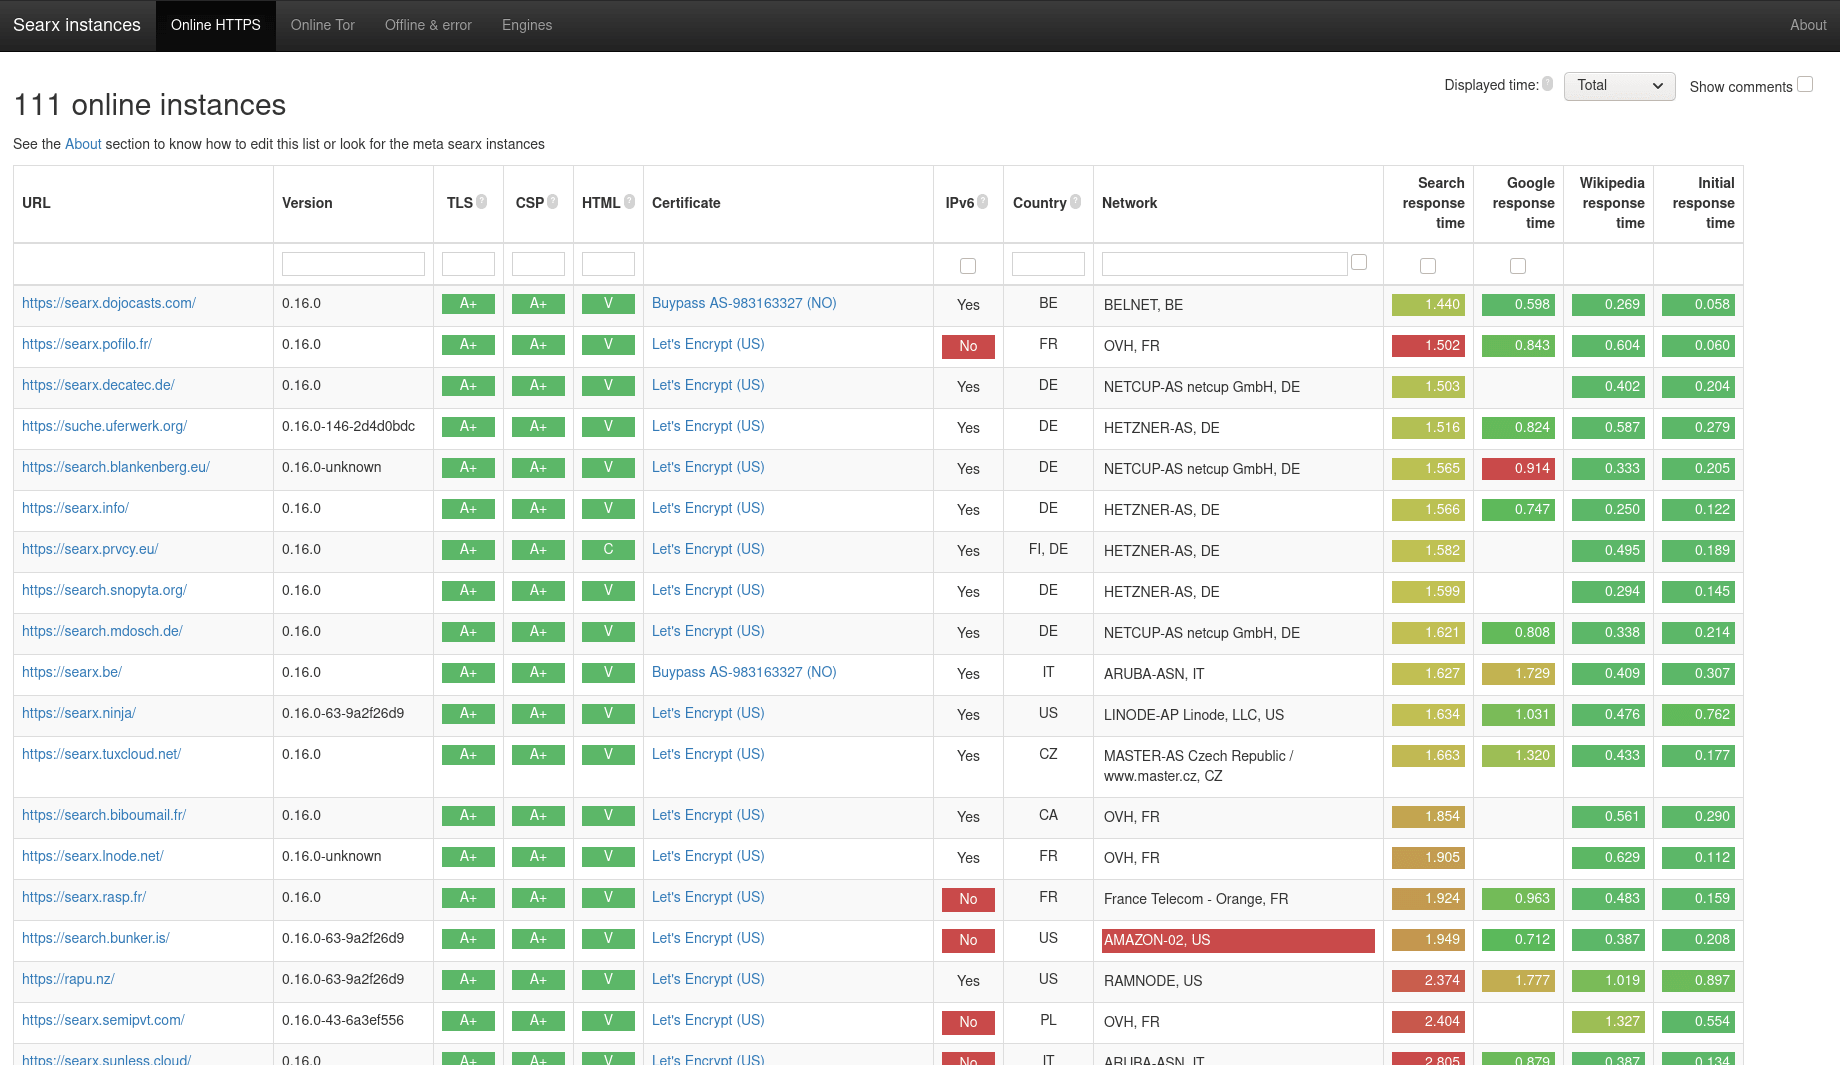Click the red AMAZON-02, US network cell
This screenshot has height=1065, width=1840.
(x=1238, y=940)
